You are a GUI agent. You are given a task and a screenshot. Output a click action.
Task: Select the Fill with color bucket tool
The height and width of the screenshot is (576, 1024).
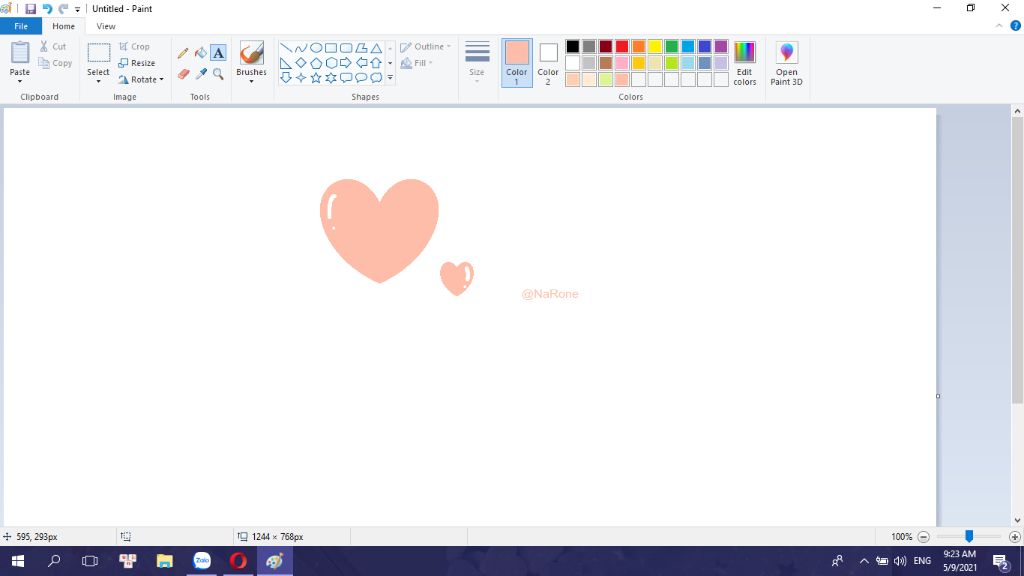(200, 53)
